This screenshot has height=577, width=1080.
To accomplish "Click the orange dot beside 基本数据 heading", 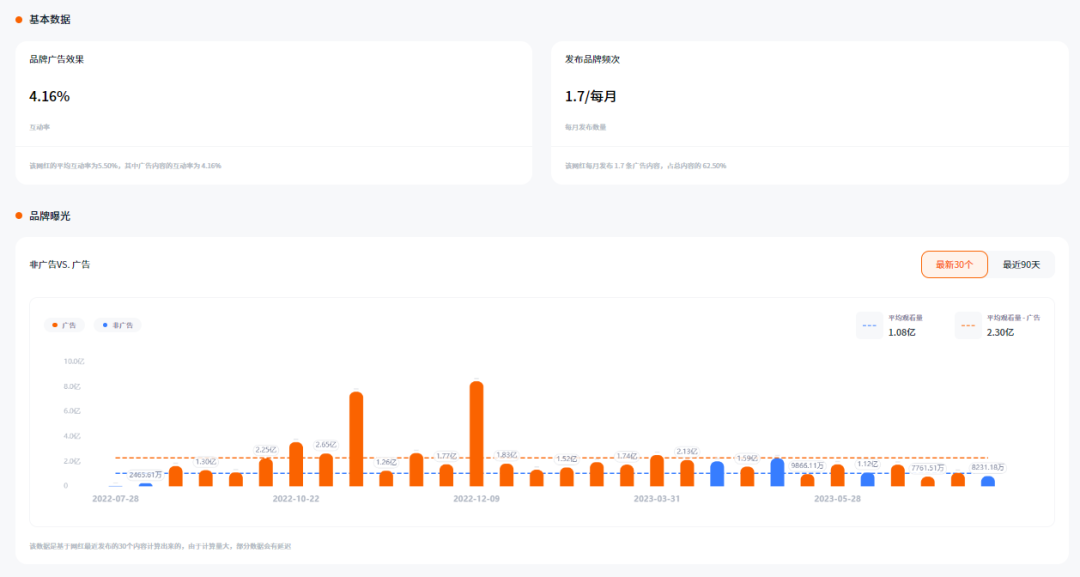I will click(19, 20).
